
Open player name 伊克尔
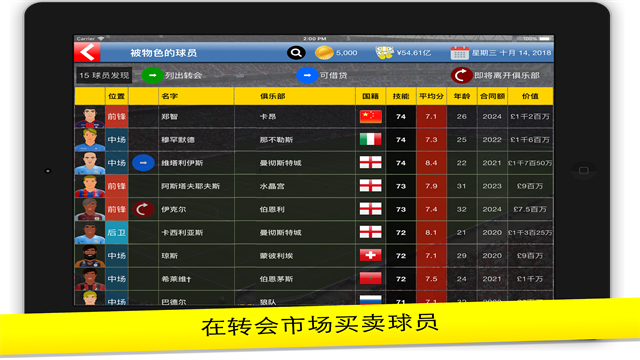click(x=173, y=209)
